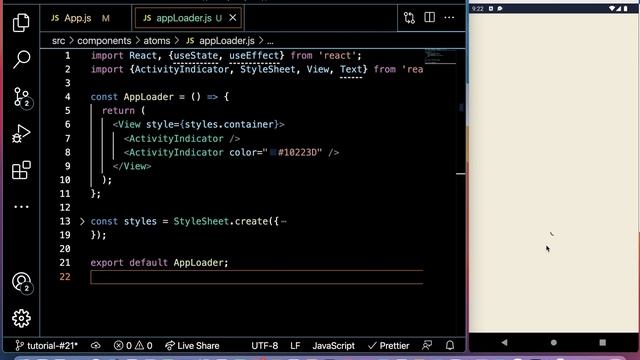
Task: Open the Search view in activity bar
Action: click(x=21, y=59)
